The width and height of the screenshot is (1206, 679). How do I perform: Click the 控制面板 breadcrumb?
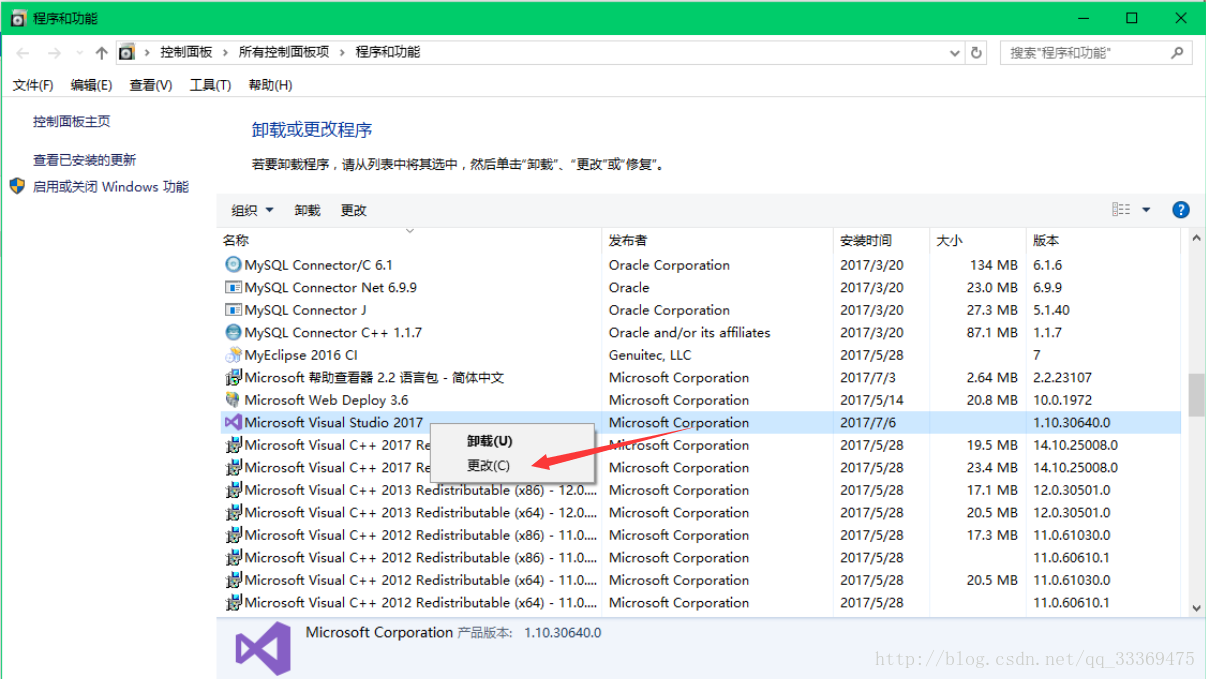pyautogui.click(x=186, y=52)
